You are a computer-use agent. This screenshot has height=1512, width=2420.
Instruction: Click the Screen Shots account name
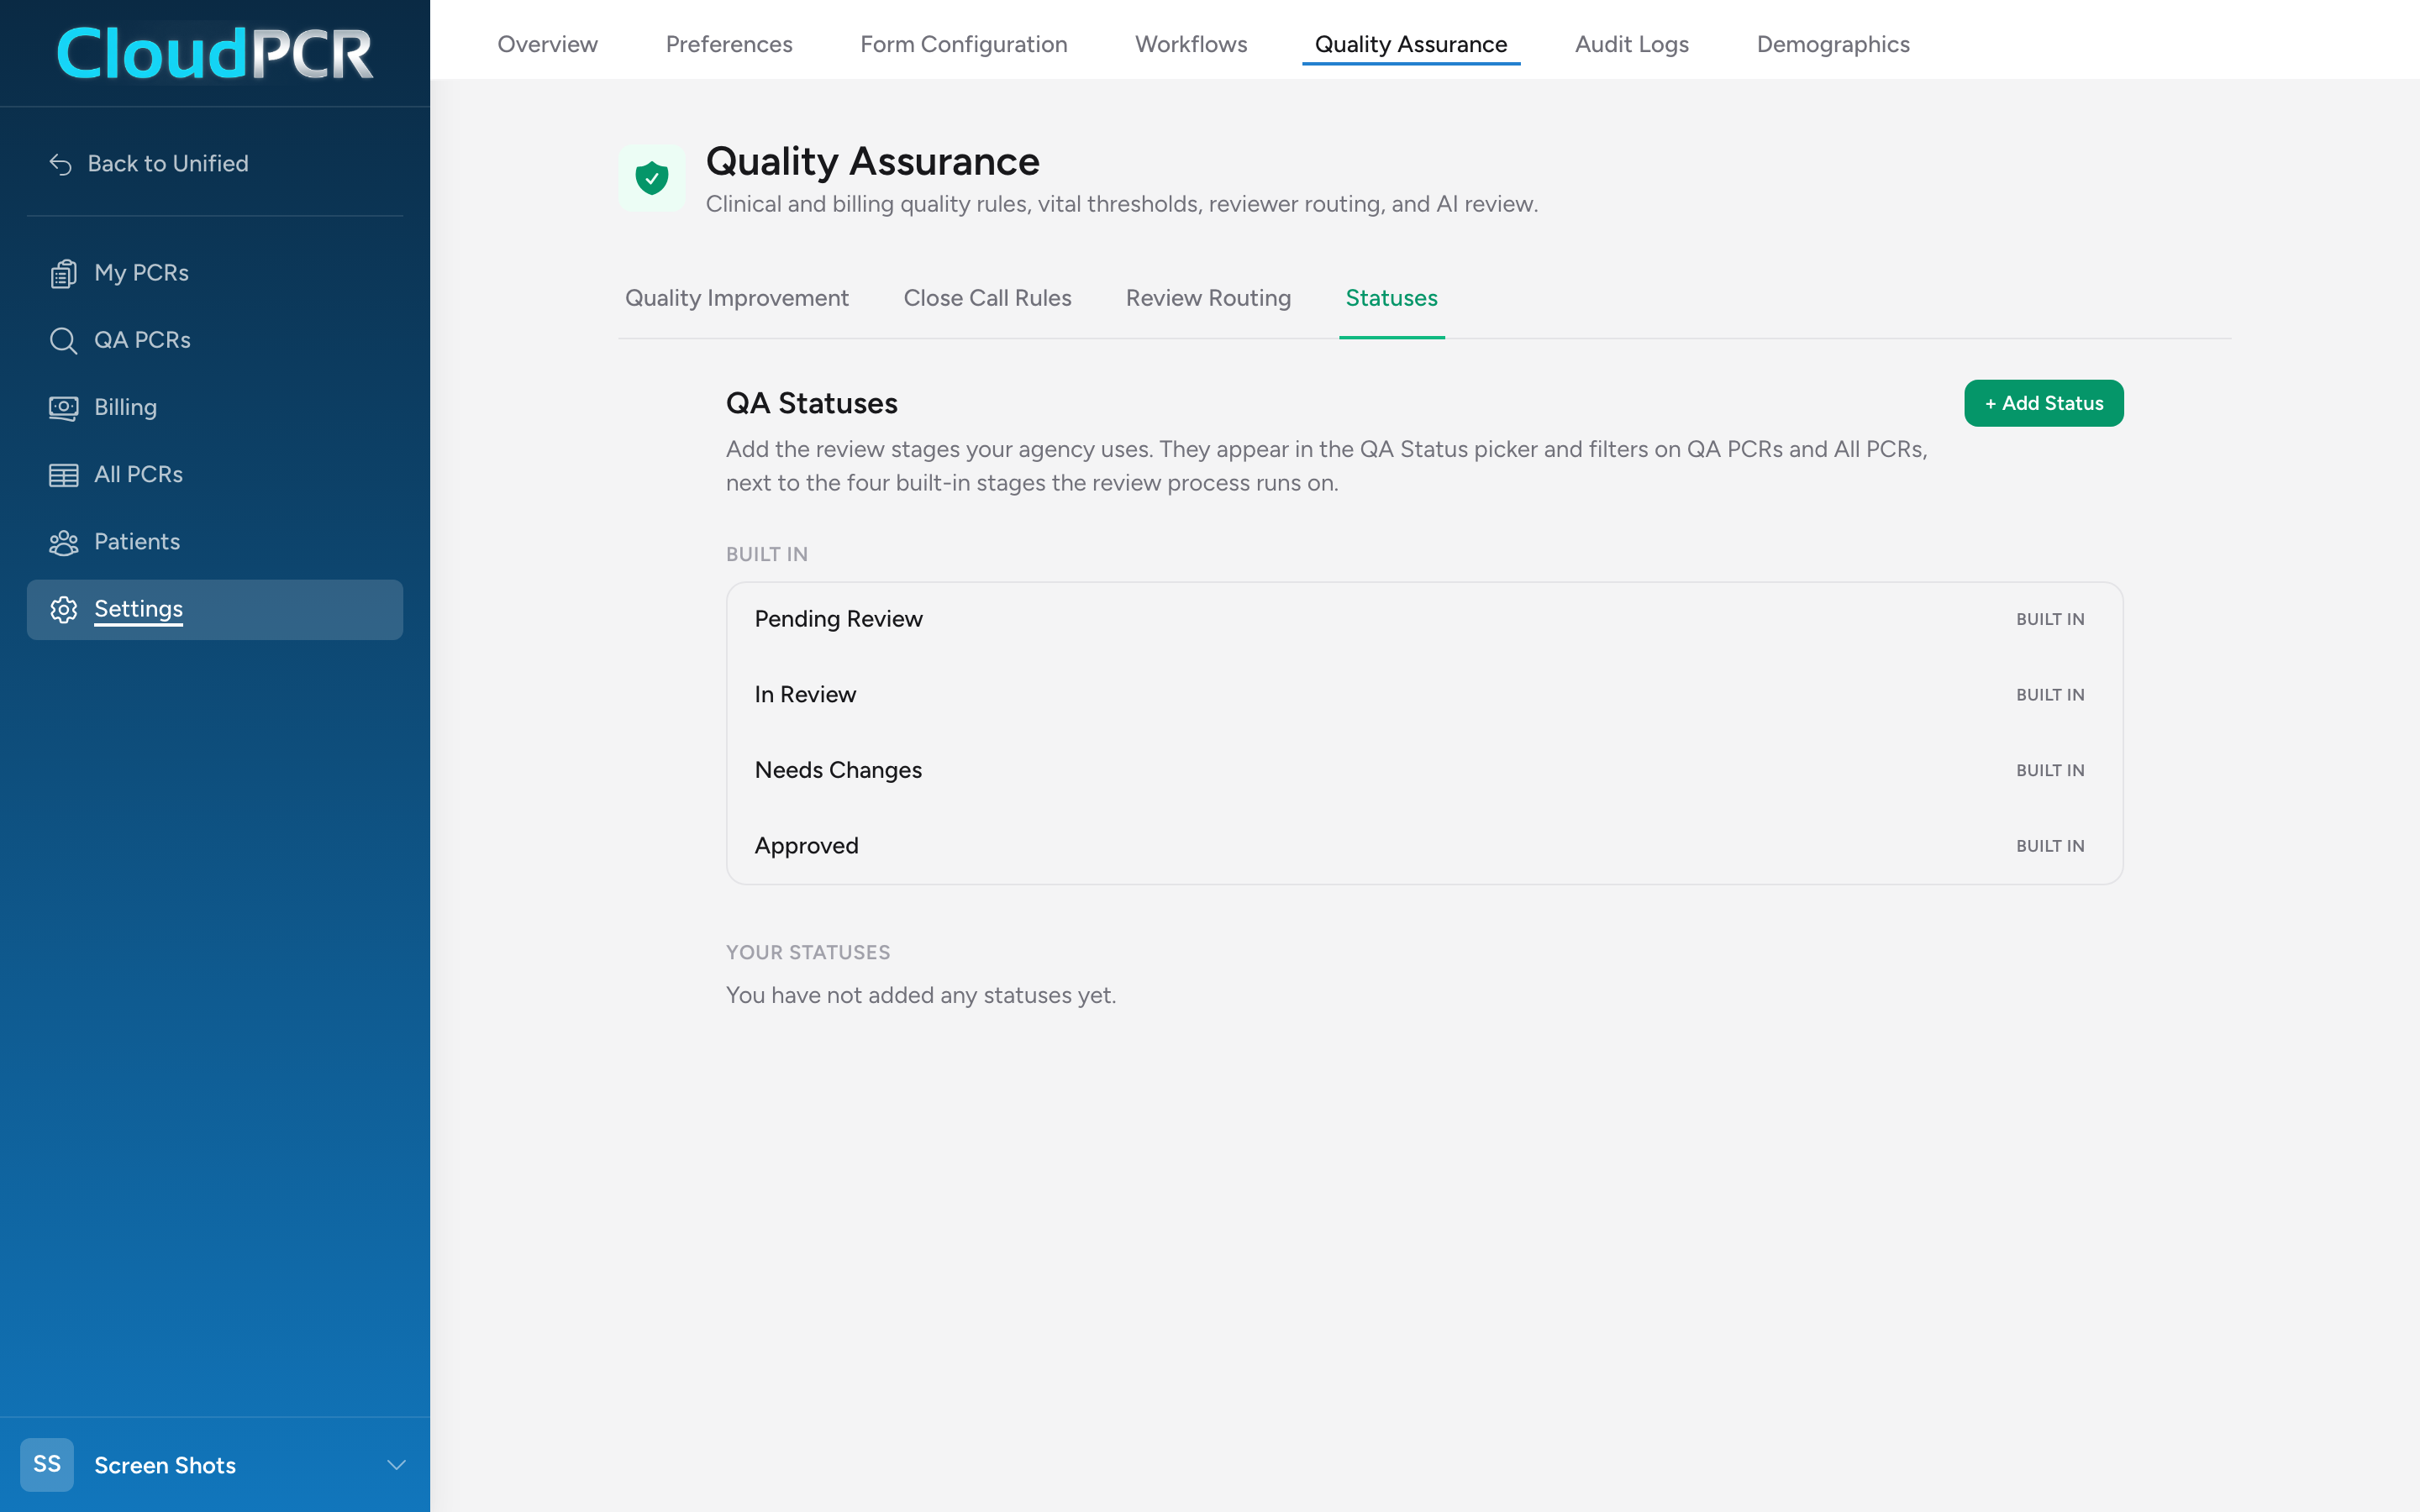[165, 1465]
